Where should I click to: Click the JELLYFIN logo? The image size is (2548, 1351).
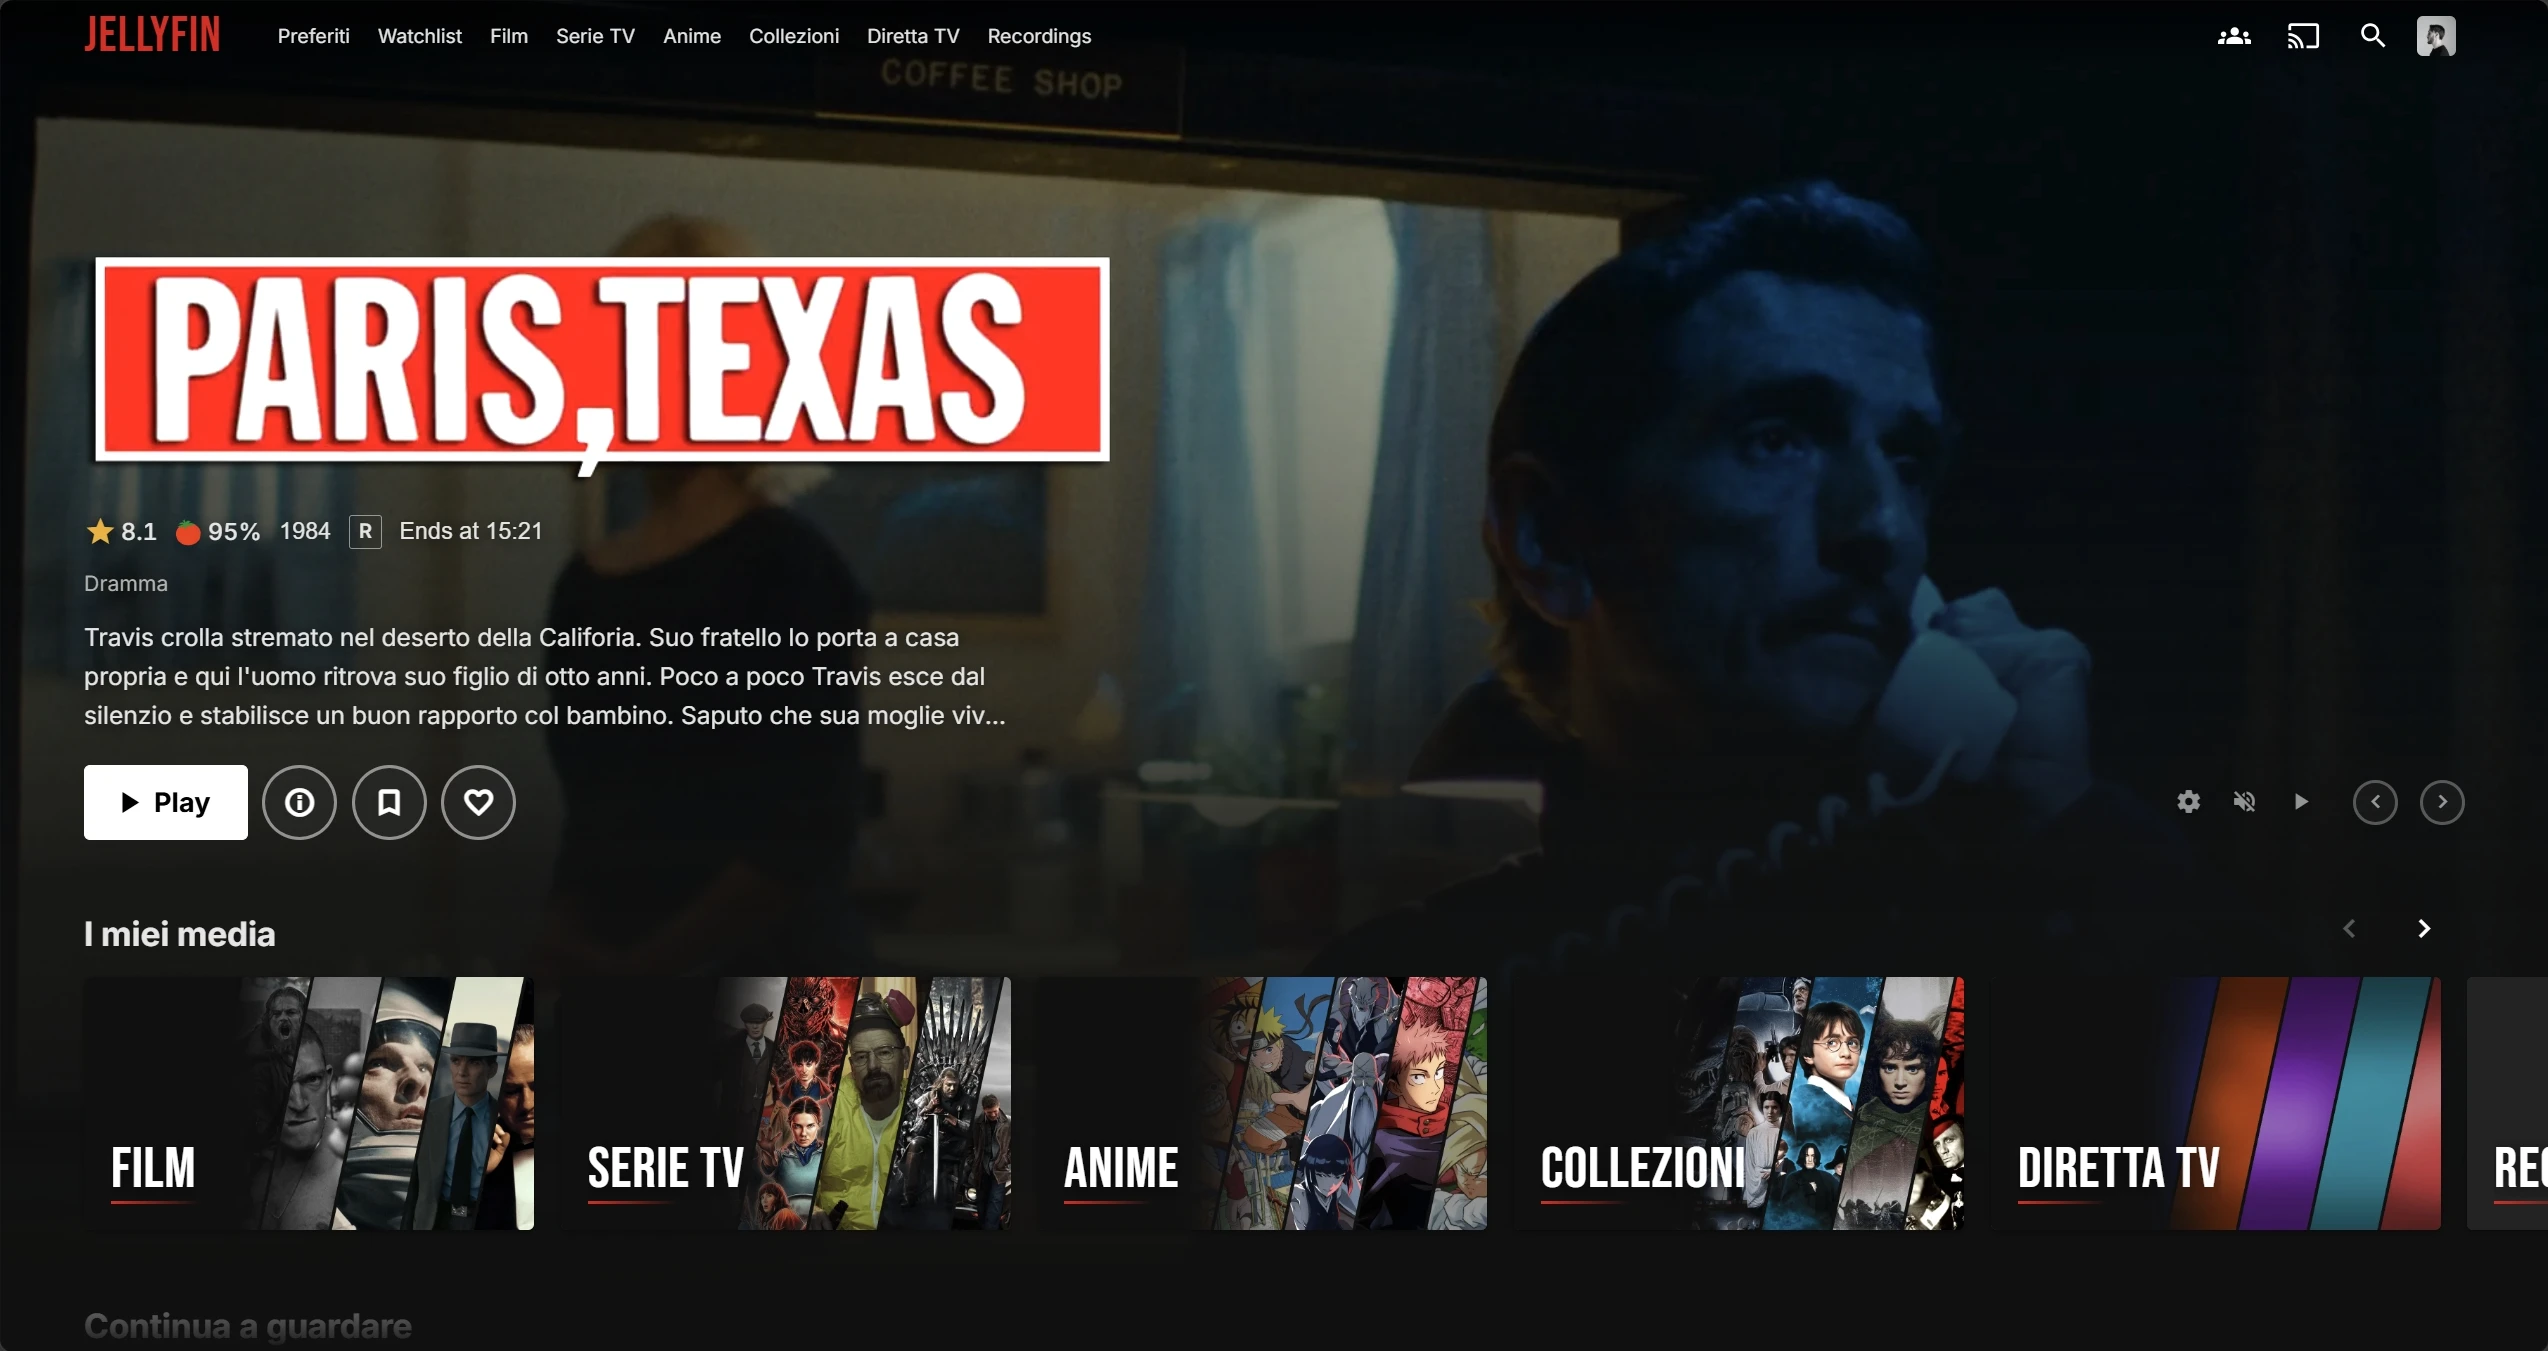152,35
